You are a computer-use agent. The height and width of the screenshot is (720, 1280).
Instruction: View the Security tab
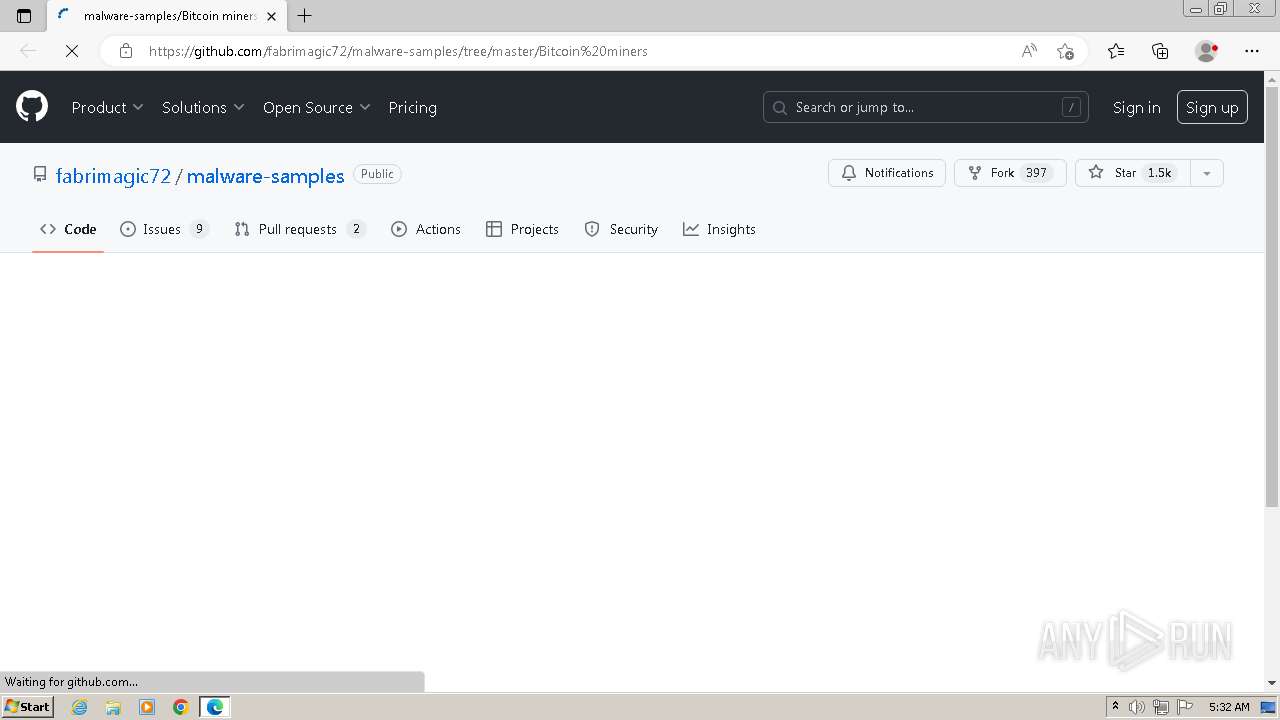tap(621, 229)
